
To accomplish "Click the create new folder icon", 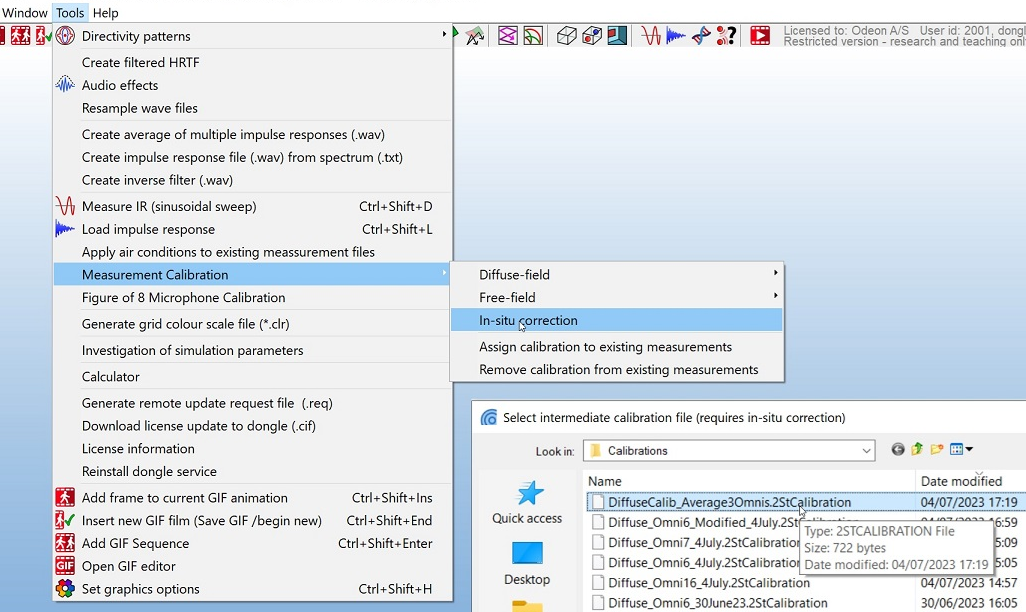I will click(x=937, y=450).
